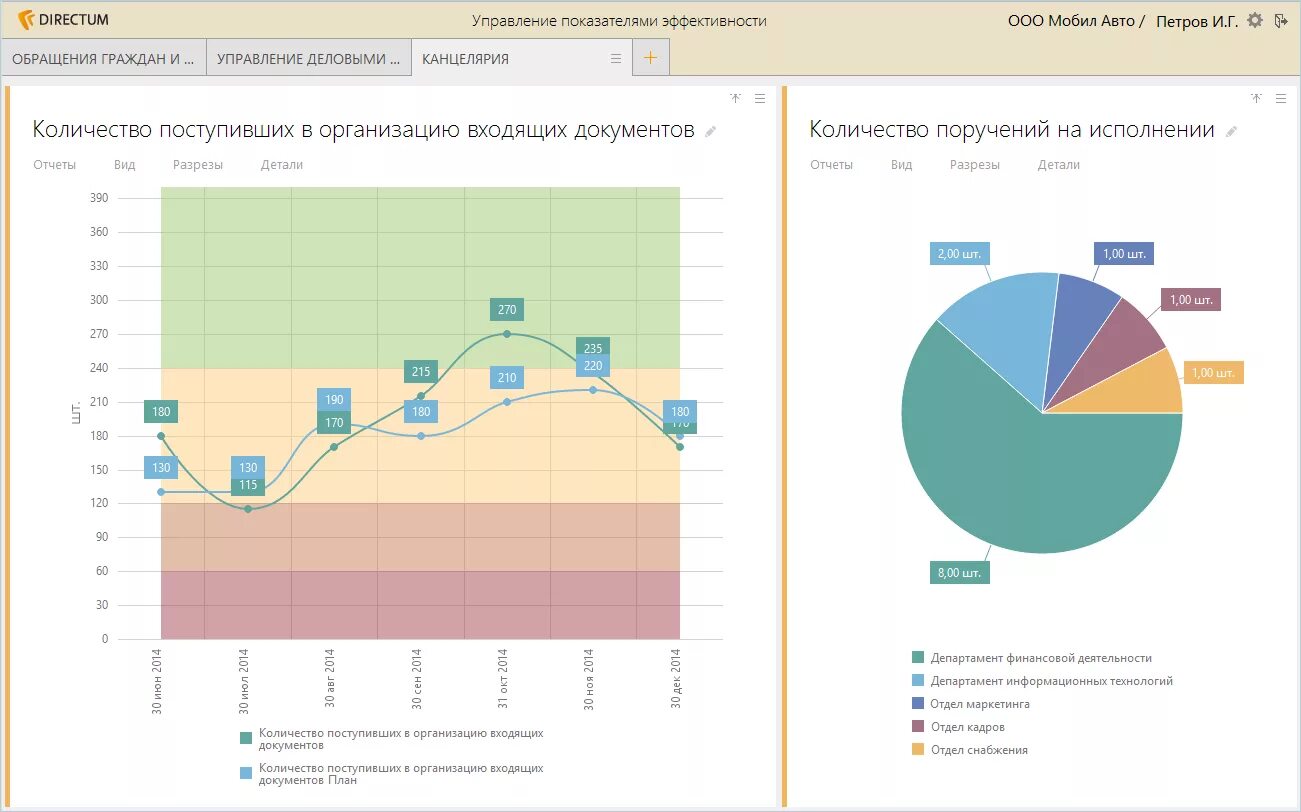Click the 220 plan data label

(593, 366)
